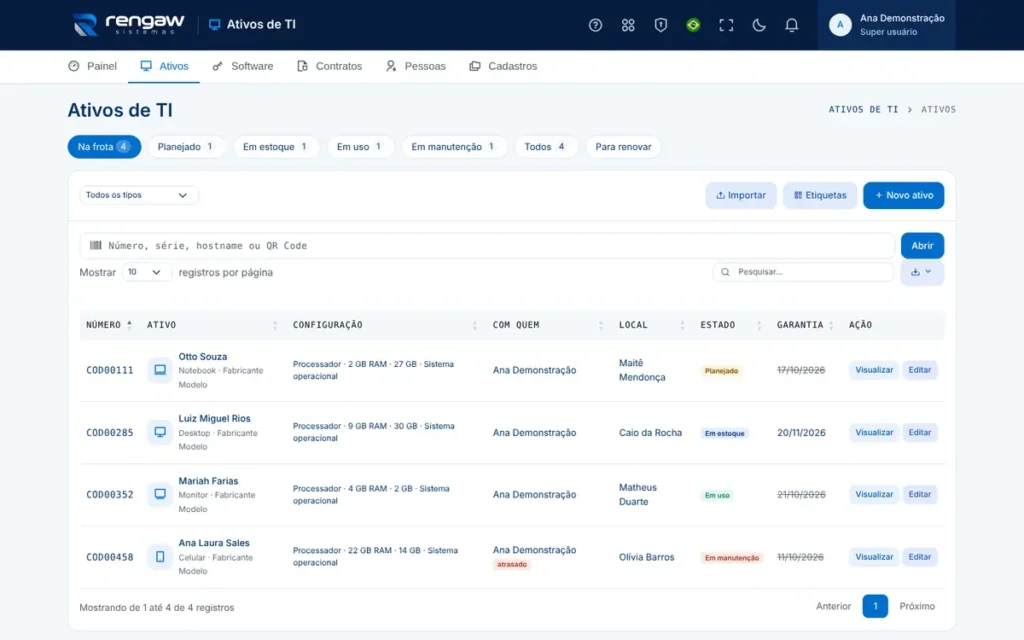Screen dimensions: 1024x640
Task: Select the Na frota filter
Action: click(x=104, y=147)
